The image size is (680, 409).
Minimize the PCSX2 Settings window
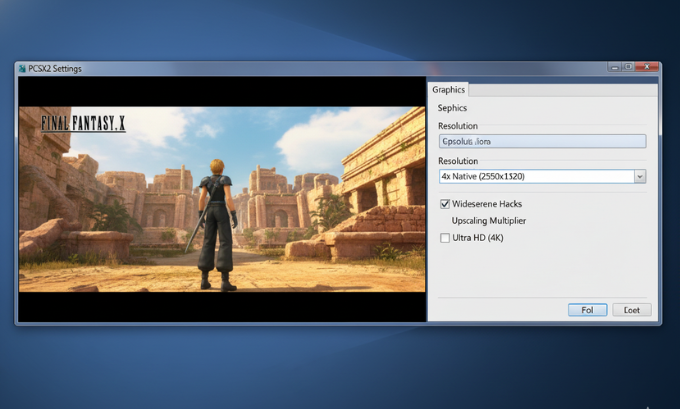pyautogui.click(x=612, y=67)
